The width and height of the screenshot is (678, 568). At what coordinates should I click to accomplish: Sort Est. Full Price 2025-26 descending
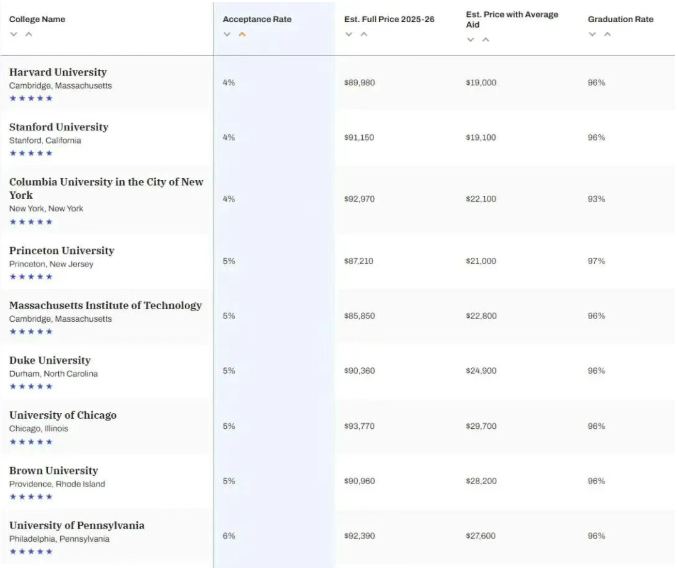[x=349, y=34]
